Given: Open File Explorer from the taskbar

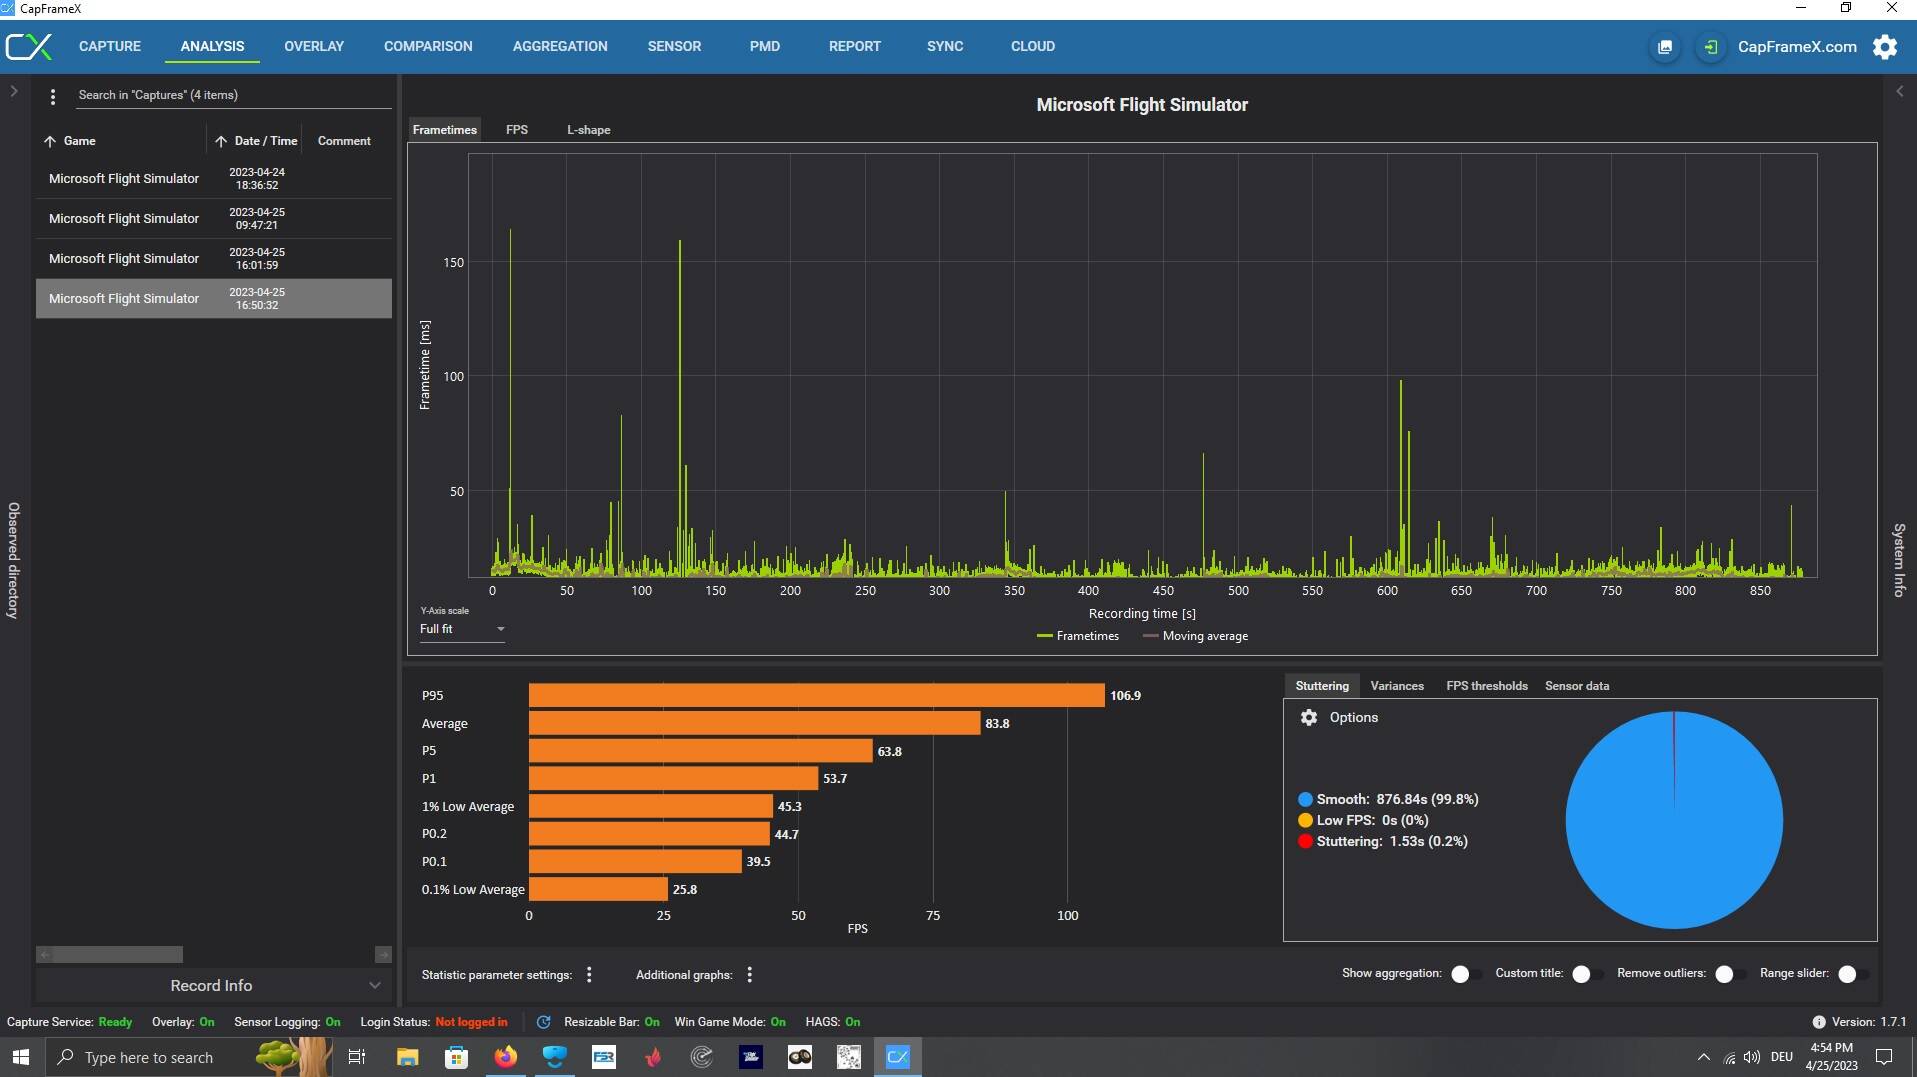Looking at the screenshot, I should pyautogui.click(x=407, y=1057).
